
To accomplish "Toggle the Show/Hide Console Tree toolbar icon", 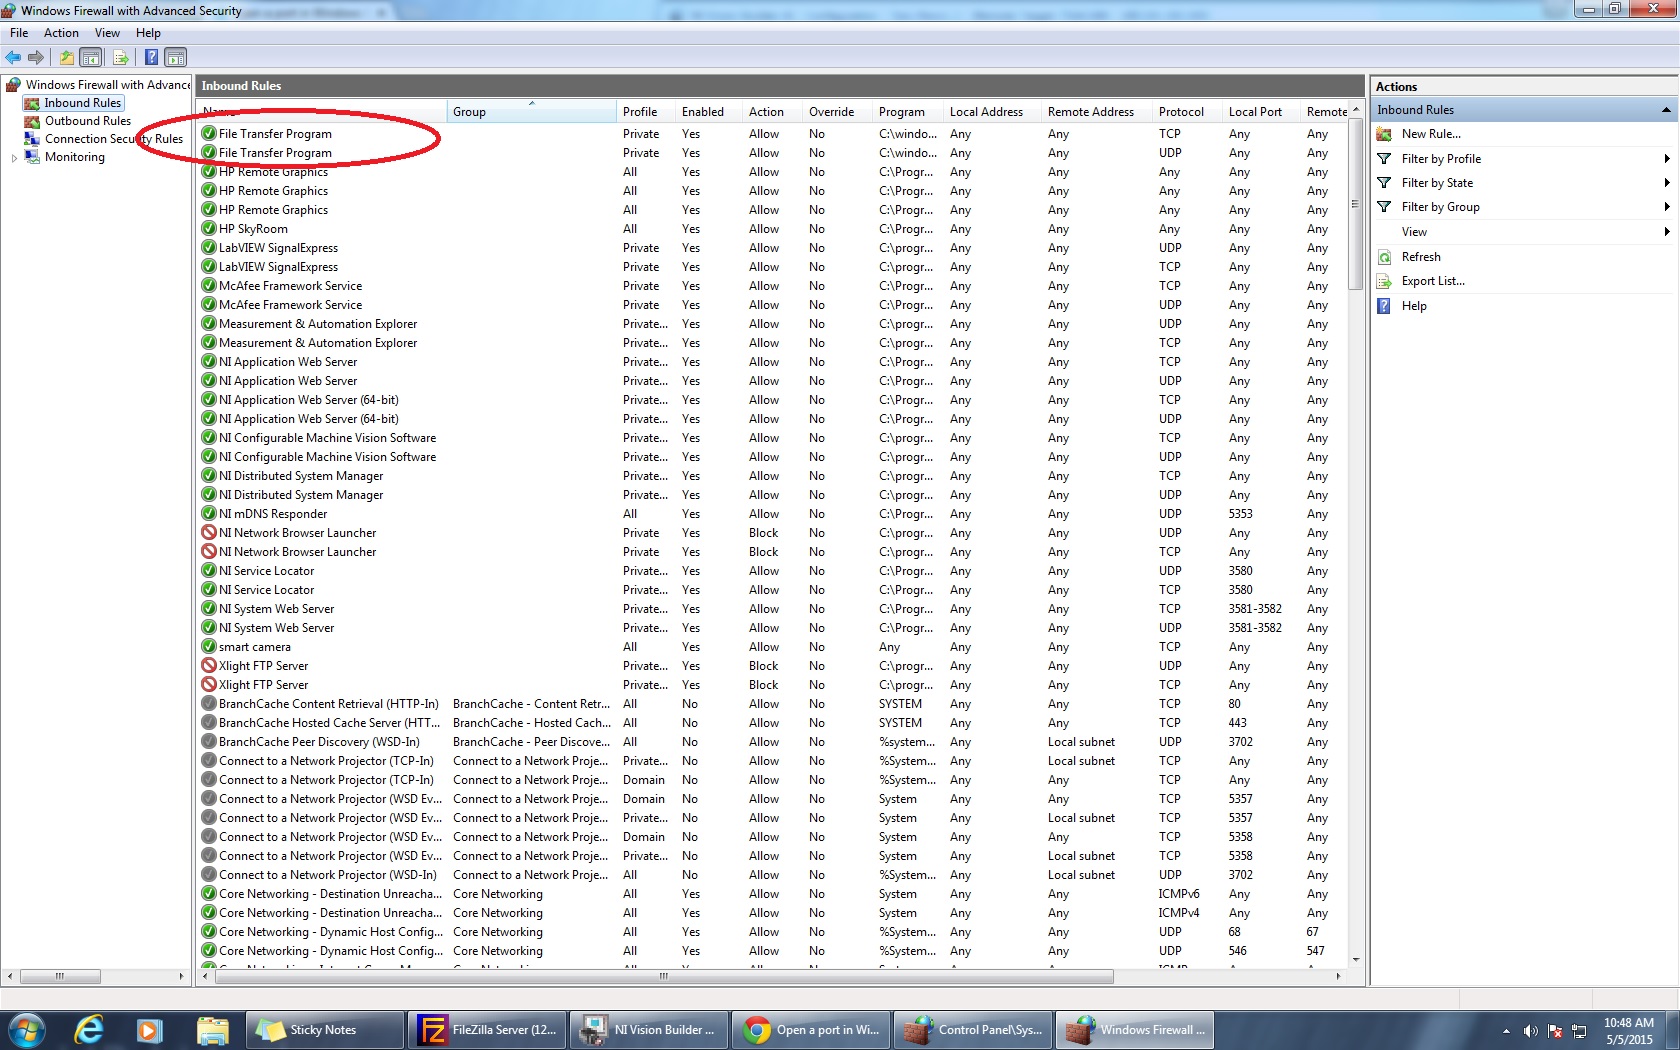I will [x=91, y=57].
